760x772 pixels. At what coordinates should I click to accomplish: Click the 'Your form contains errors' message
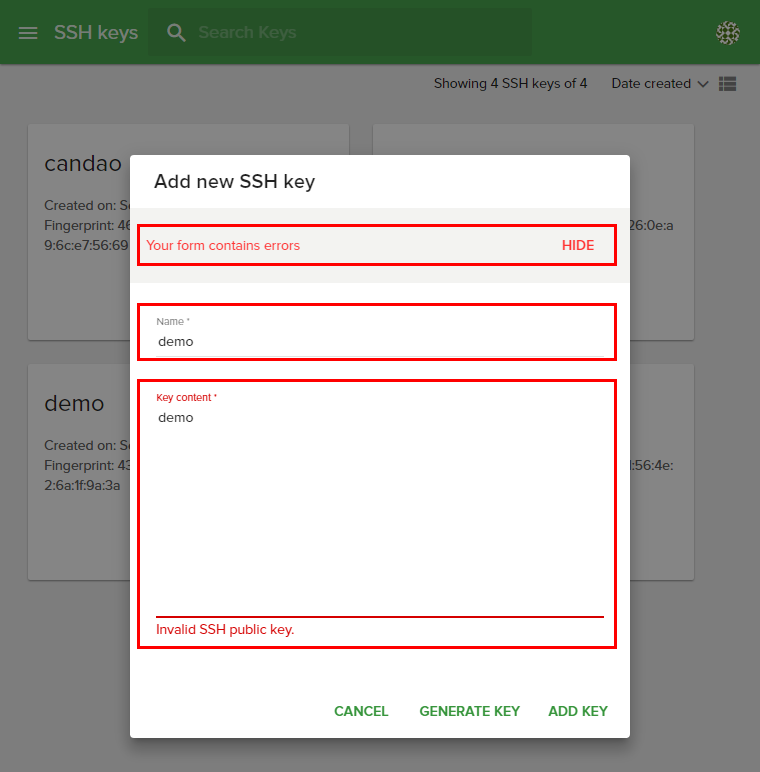coord(223,245)
